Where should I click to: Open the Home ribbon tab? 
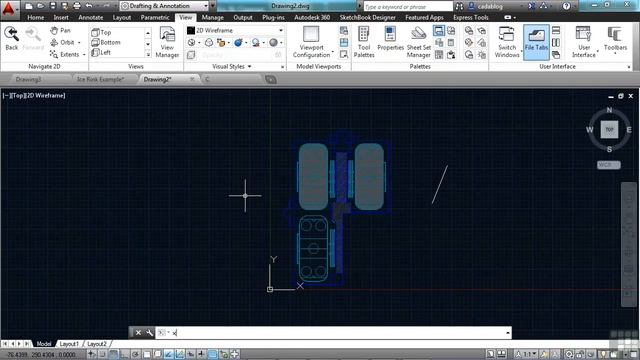pos(36,18)
